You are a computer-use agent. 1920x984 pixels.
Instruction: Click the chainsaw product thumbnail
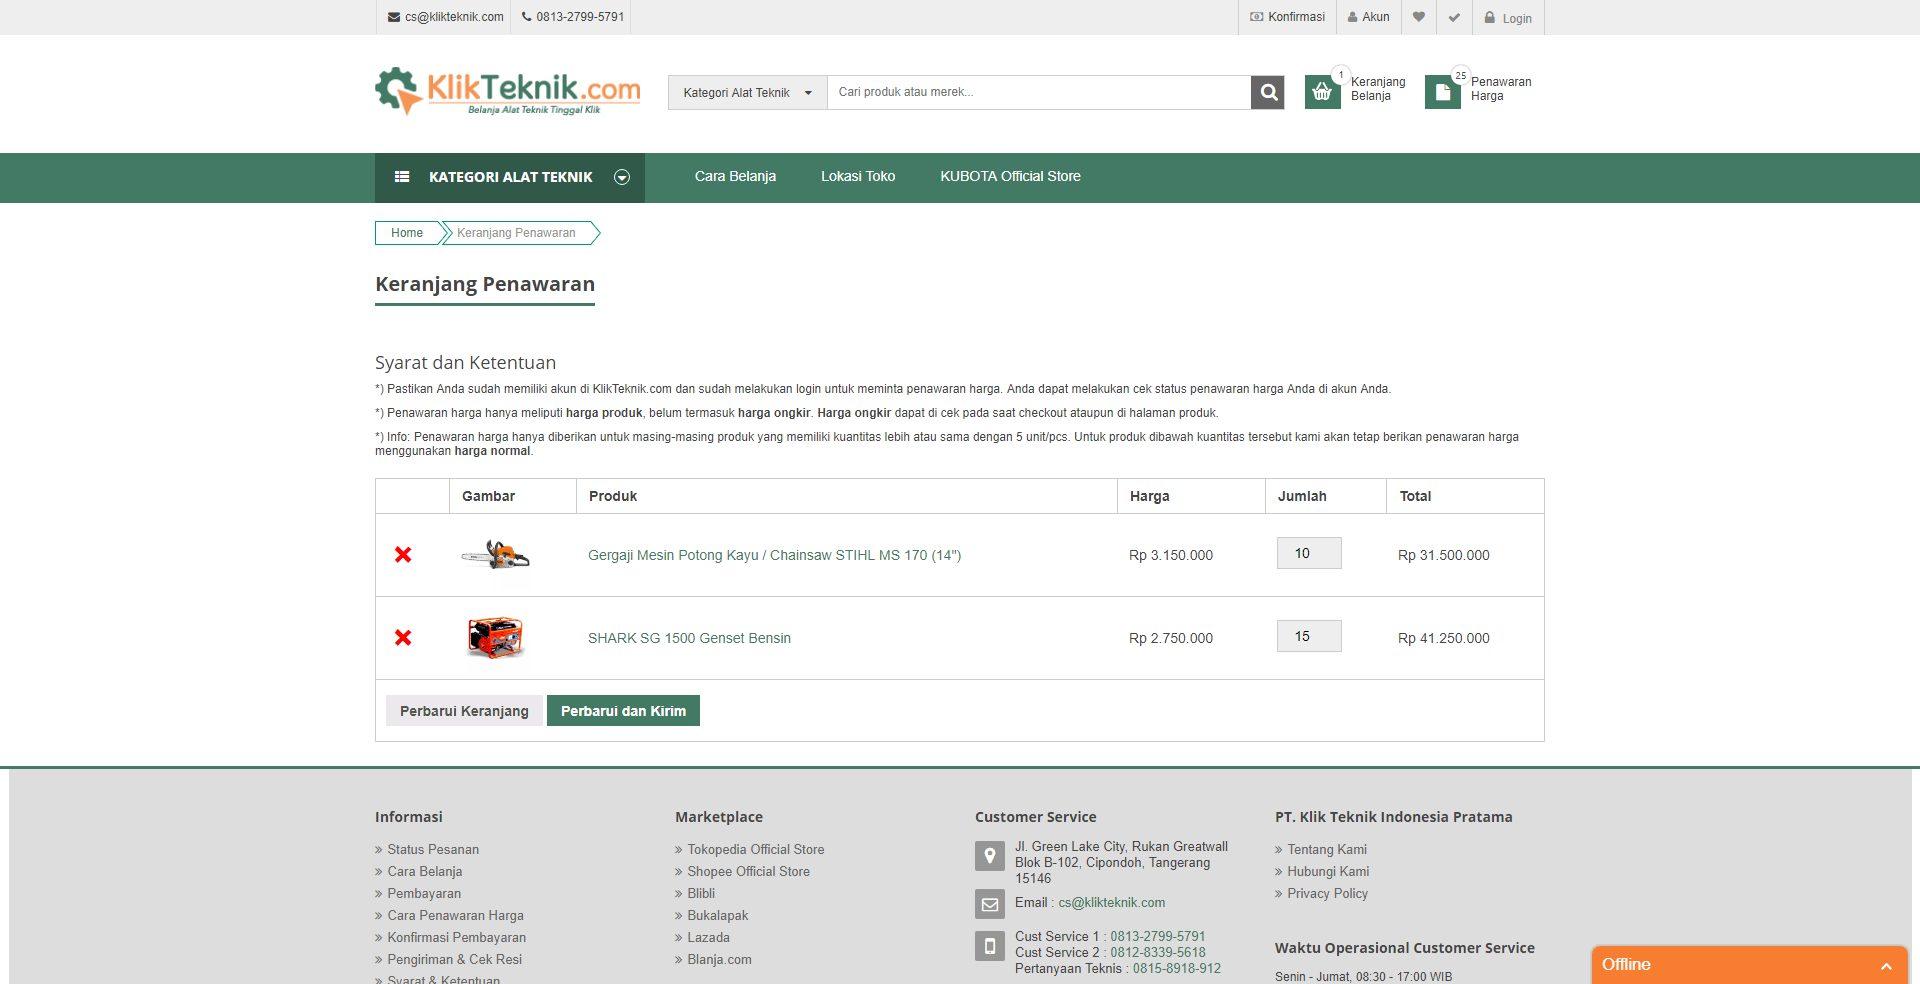point(495,554)
